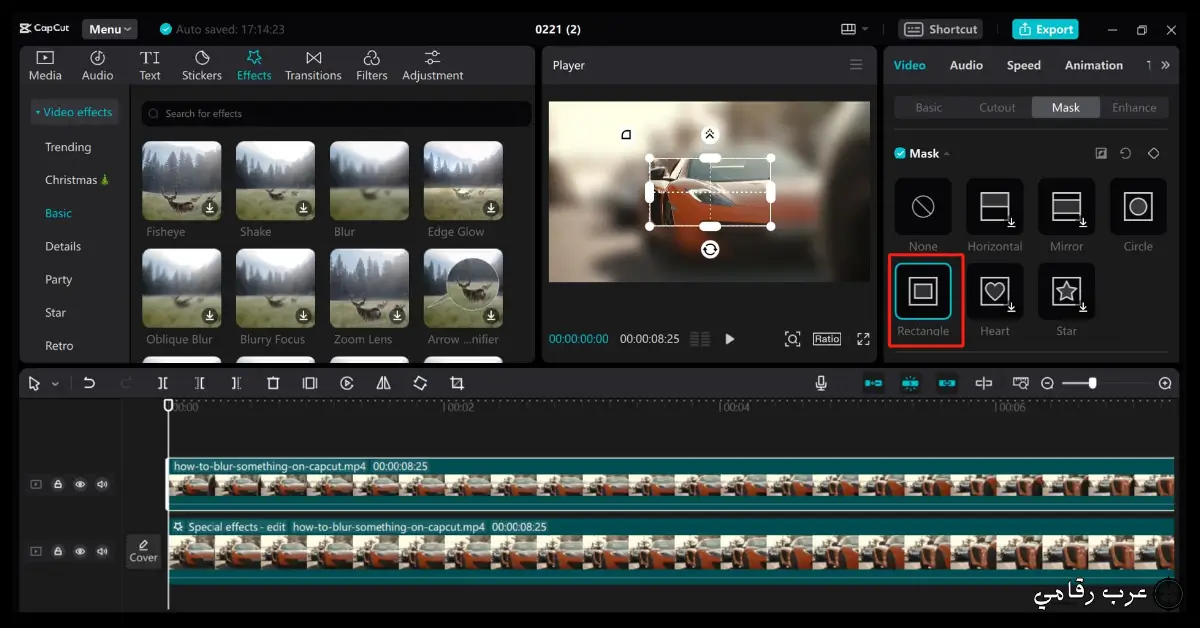Viewport: 1200px width, 628px height.
Task: Click the record voiceover microphone icon
Action: click(821, 382)
